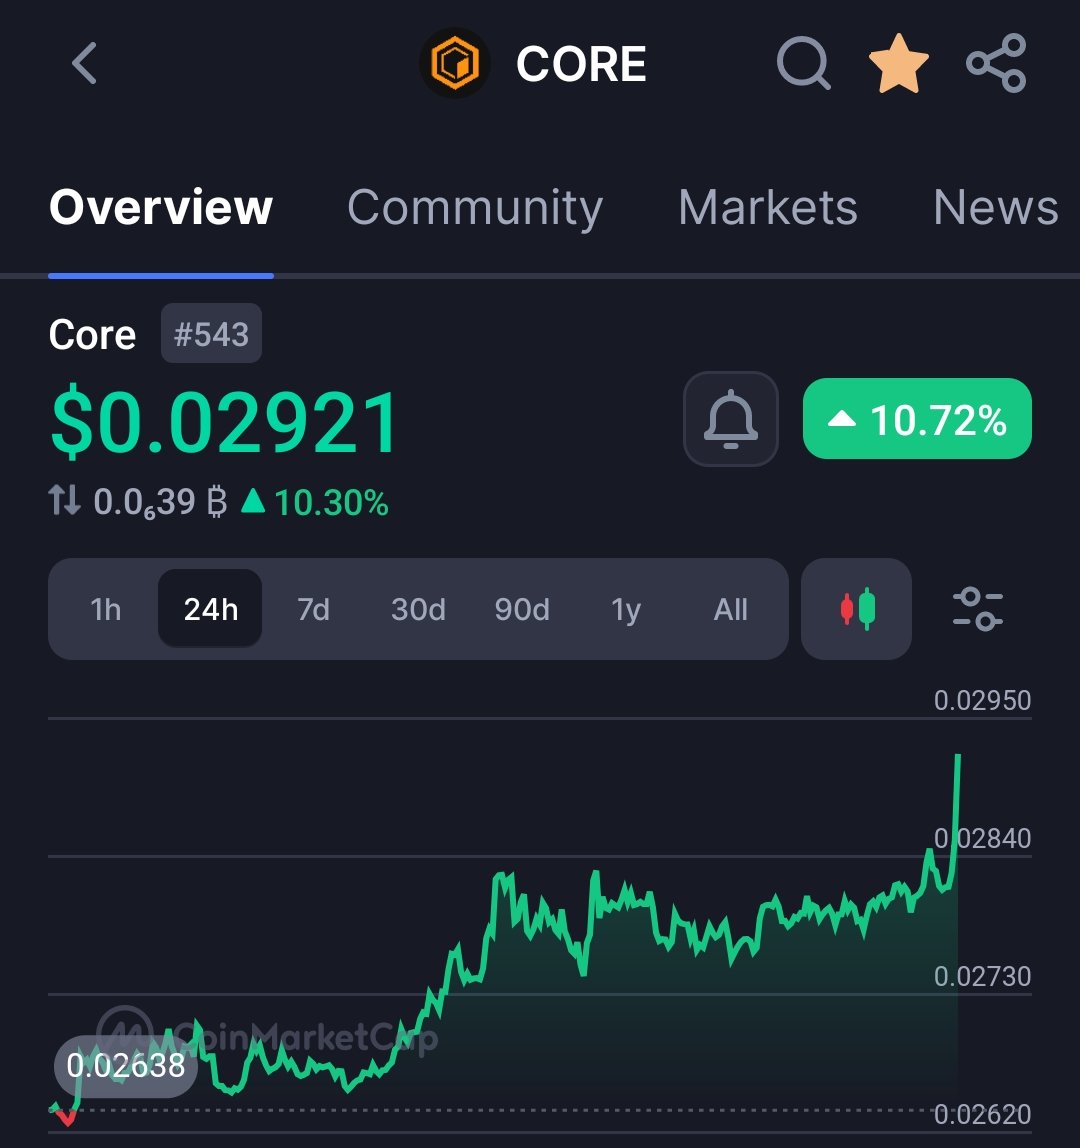Set a price alert with bell icon
Image resolution: width=1080 pixels, height=1148 pixels.
pos(730,419)
